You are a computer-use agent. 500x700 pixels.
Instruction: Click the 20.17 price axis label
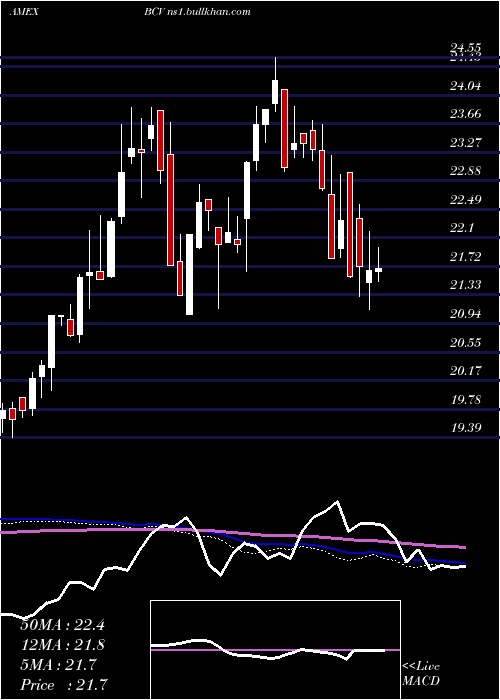click(x=466, y=371)
